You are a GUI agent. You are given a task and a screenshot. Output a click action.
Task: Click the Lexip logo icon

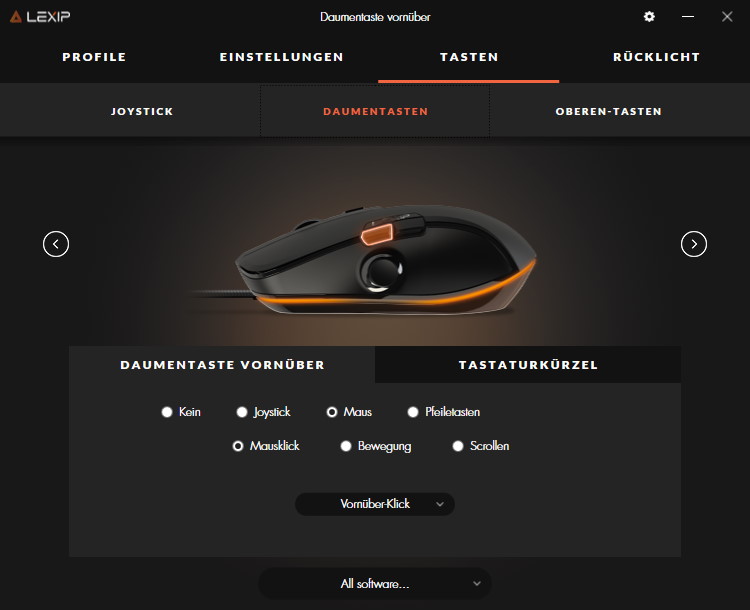pos(16,17)
